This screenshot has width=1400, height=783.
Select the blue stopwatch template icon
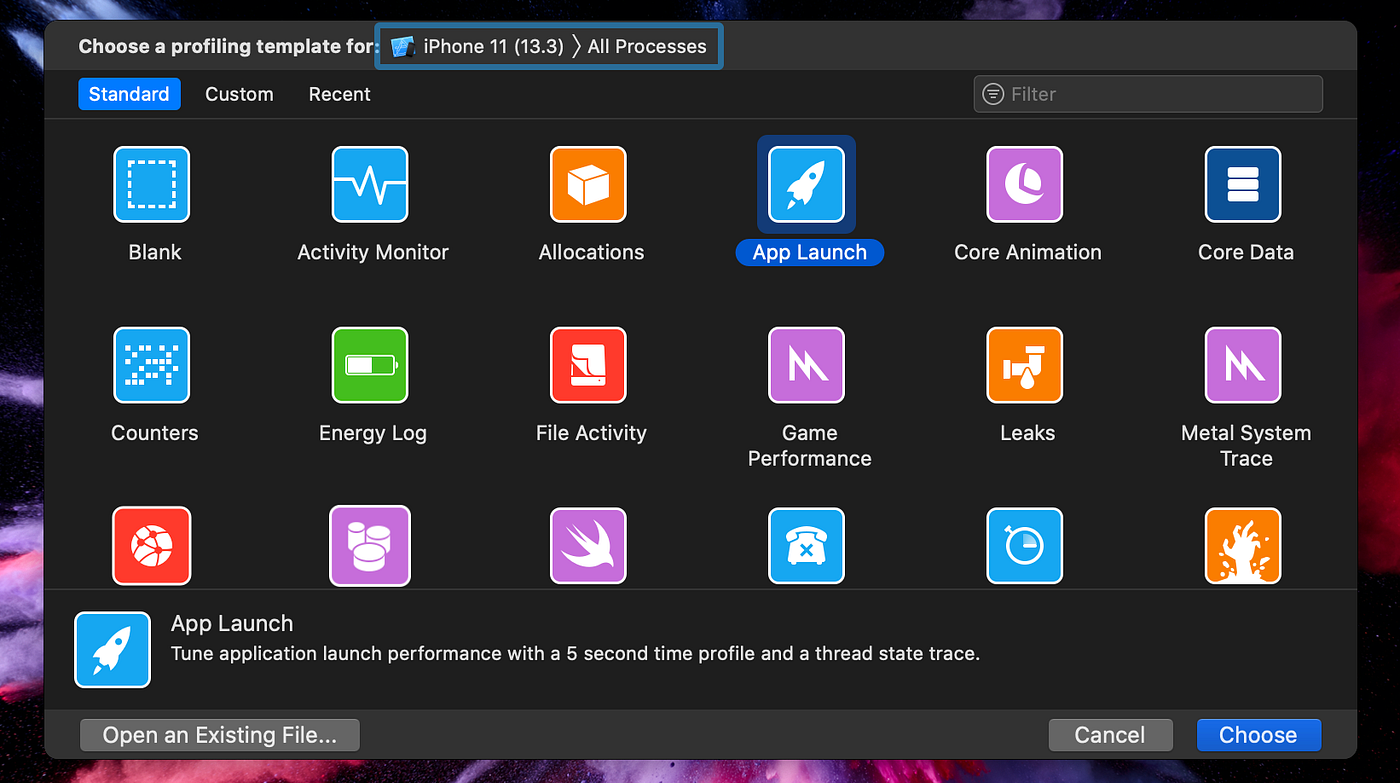pyautogui.click(x=1025, y=546)
